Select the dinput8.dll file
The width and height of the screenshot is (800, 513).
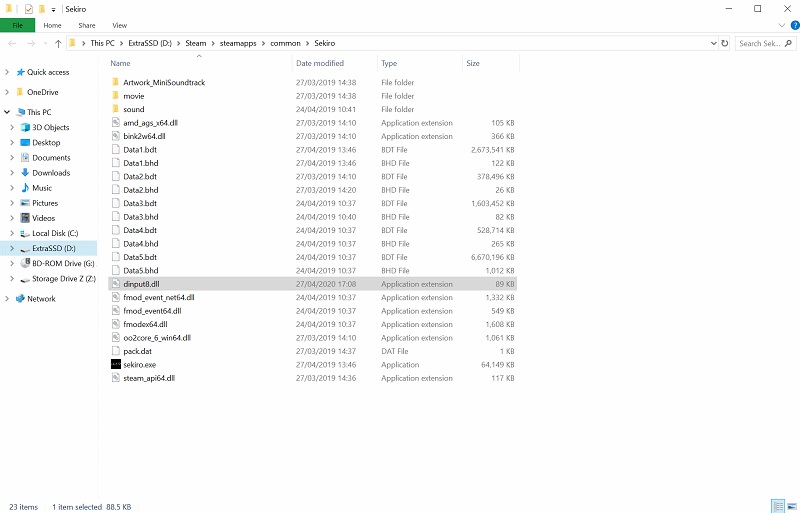click(x=140, y=284)
